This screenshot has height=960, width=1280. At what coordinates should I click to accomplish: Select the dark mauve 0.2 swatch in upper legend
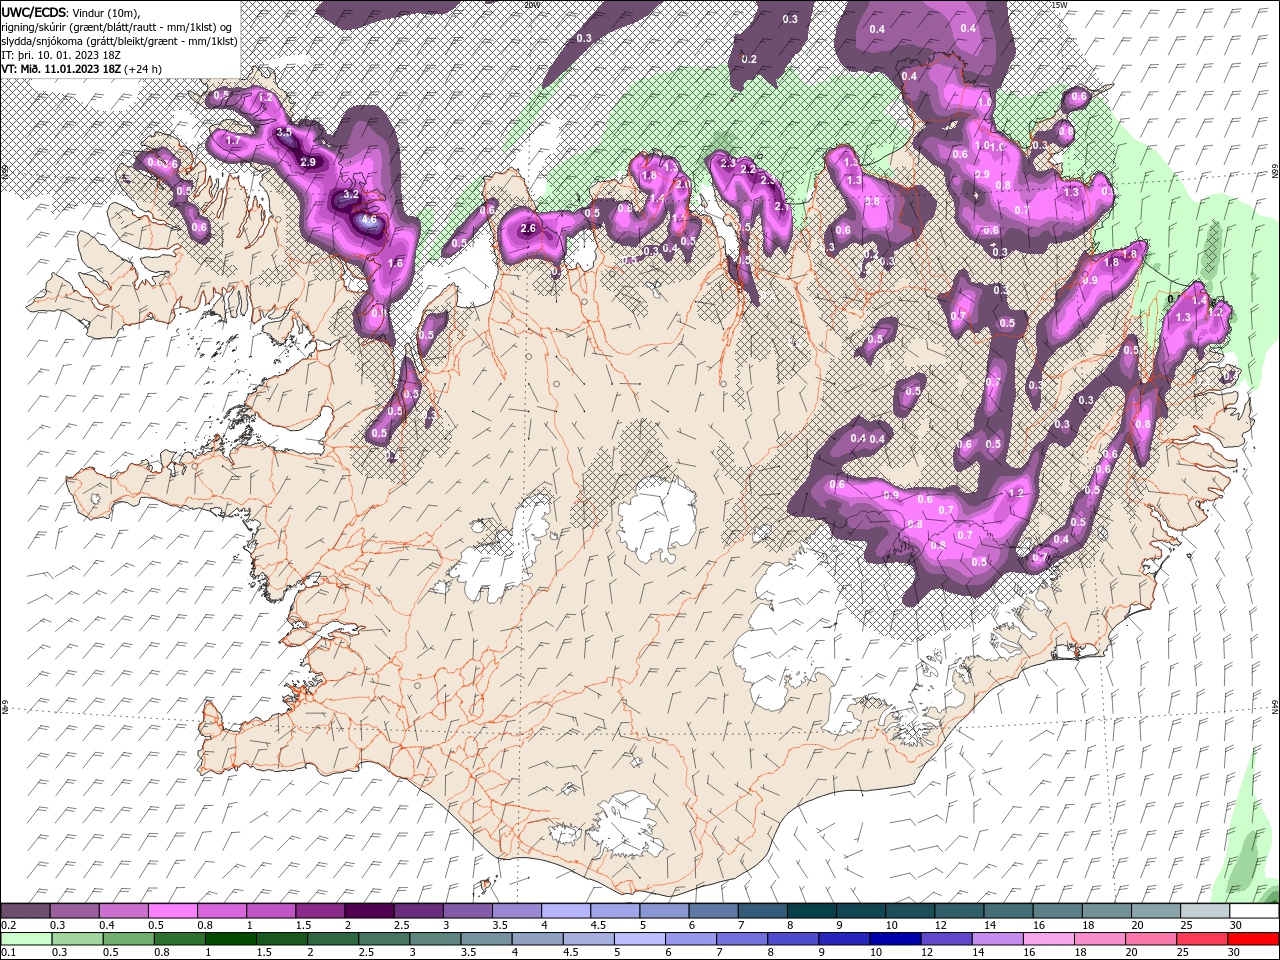point(25,911)
